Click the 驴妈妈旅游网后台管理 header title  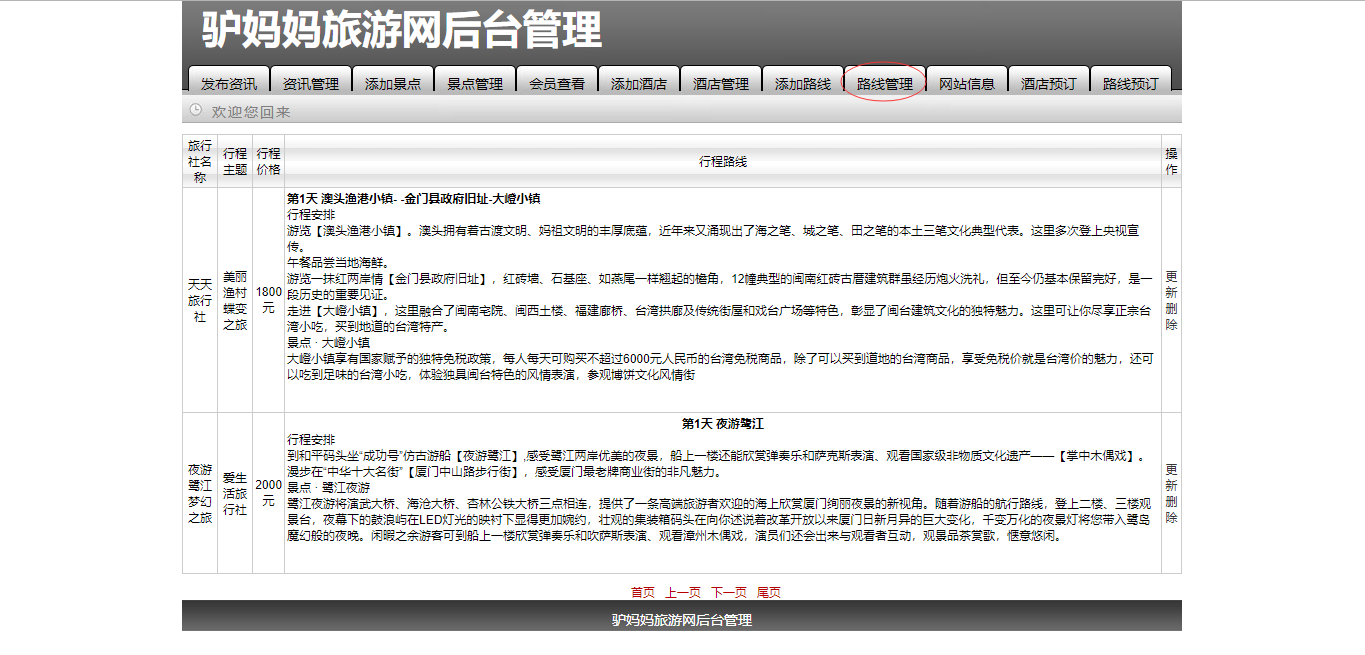pyautogui.click(x=402, y=30)
